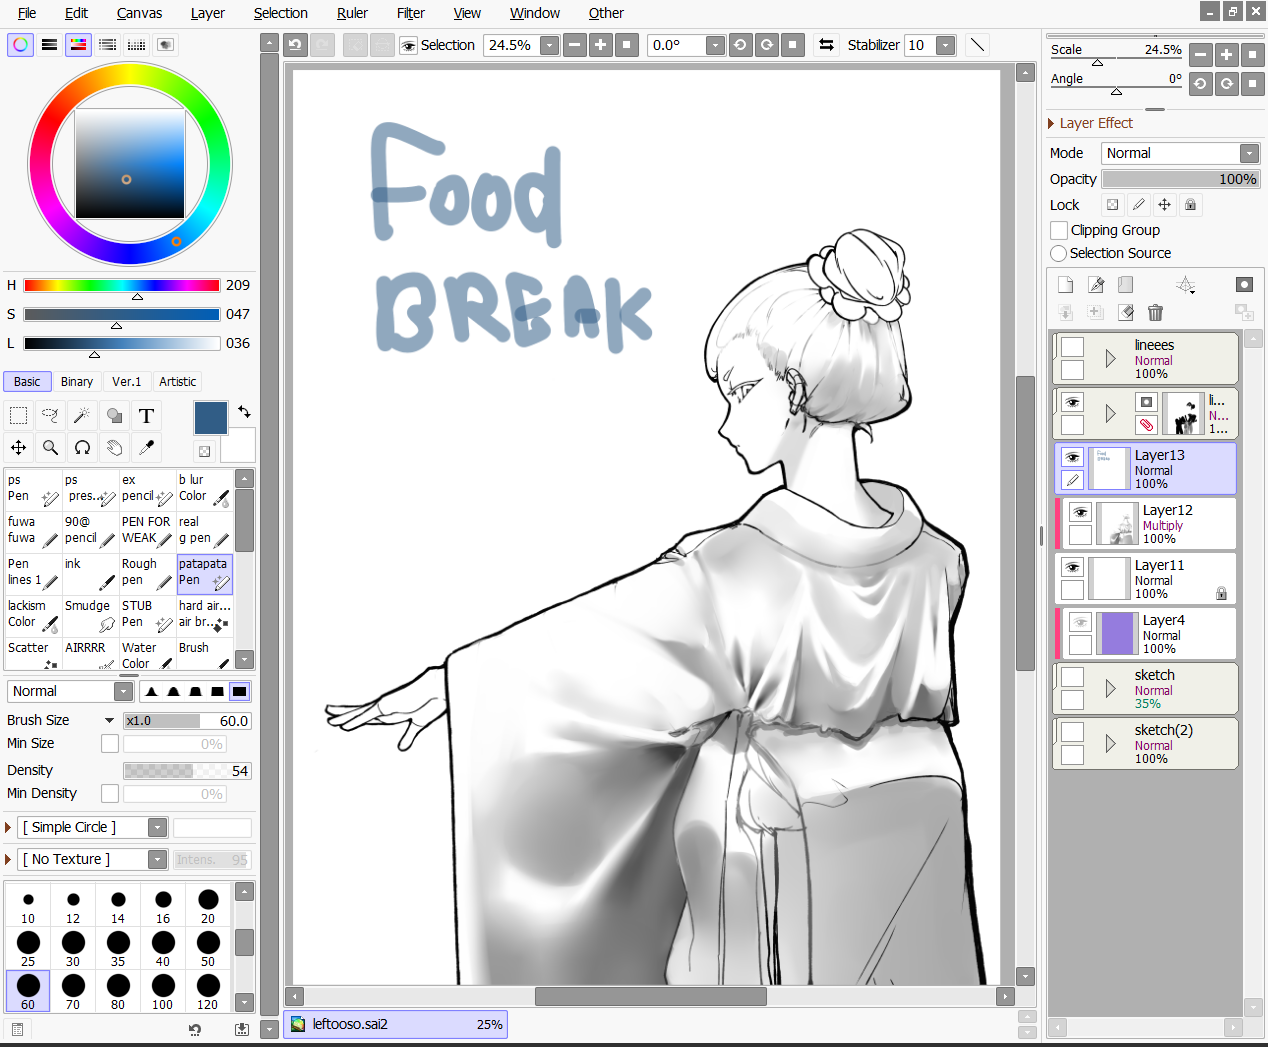This screenshot has width=1268, height=1047.
Task: Zoom in with the plus button by 24.5%
Action: point(600,45)
